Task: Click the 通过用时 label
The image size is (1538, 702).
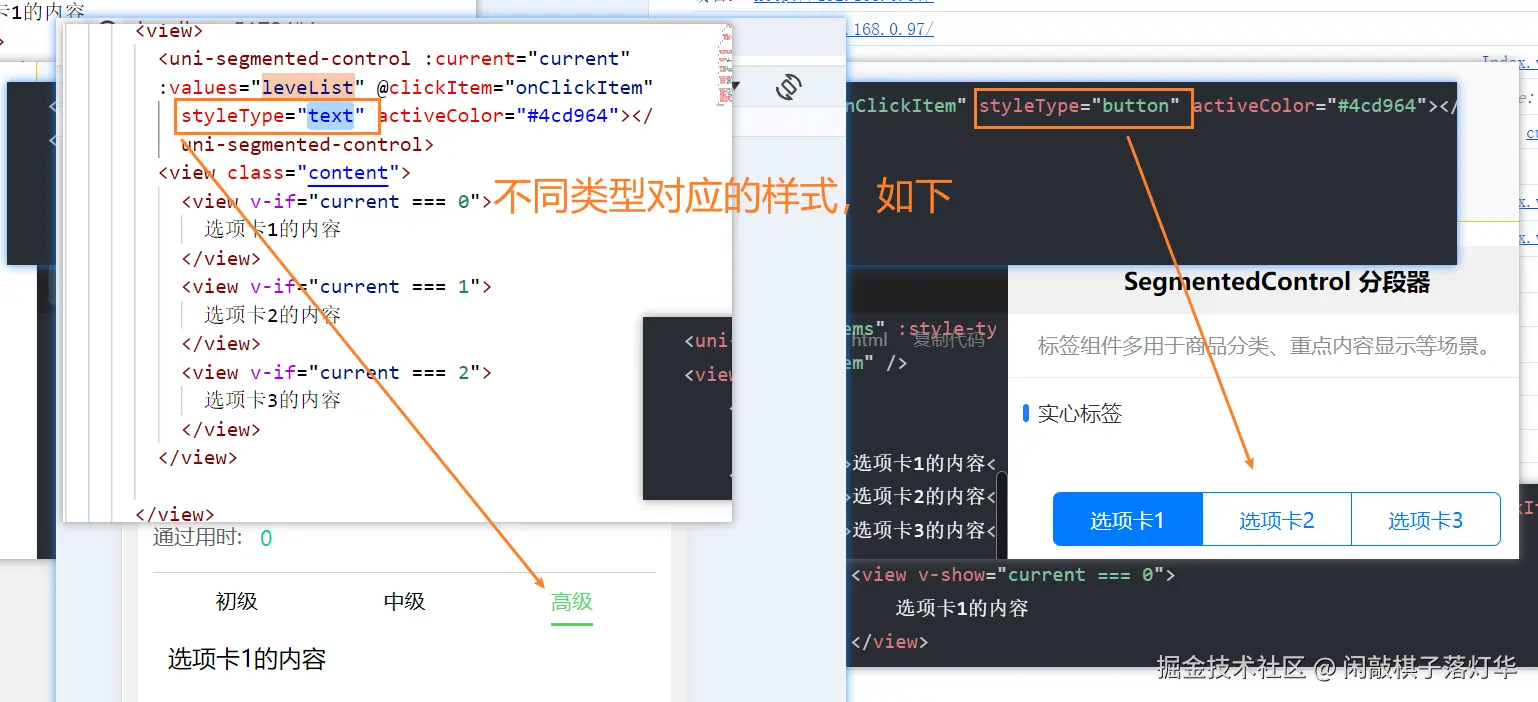Action: pyautogui.click(x=198, y=537)
